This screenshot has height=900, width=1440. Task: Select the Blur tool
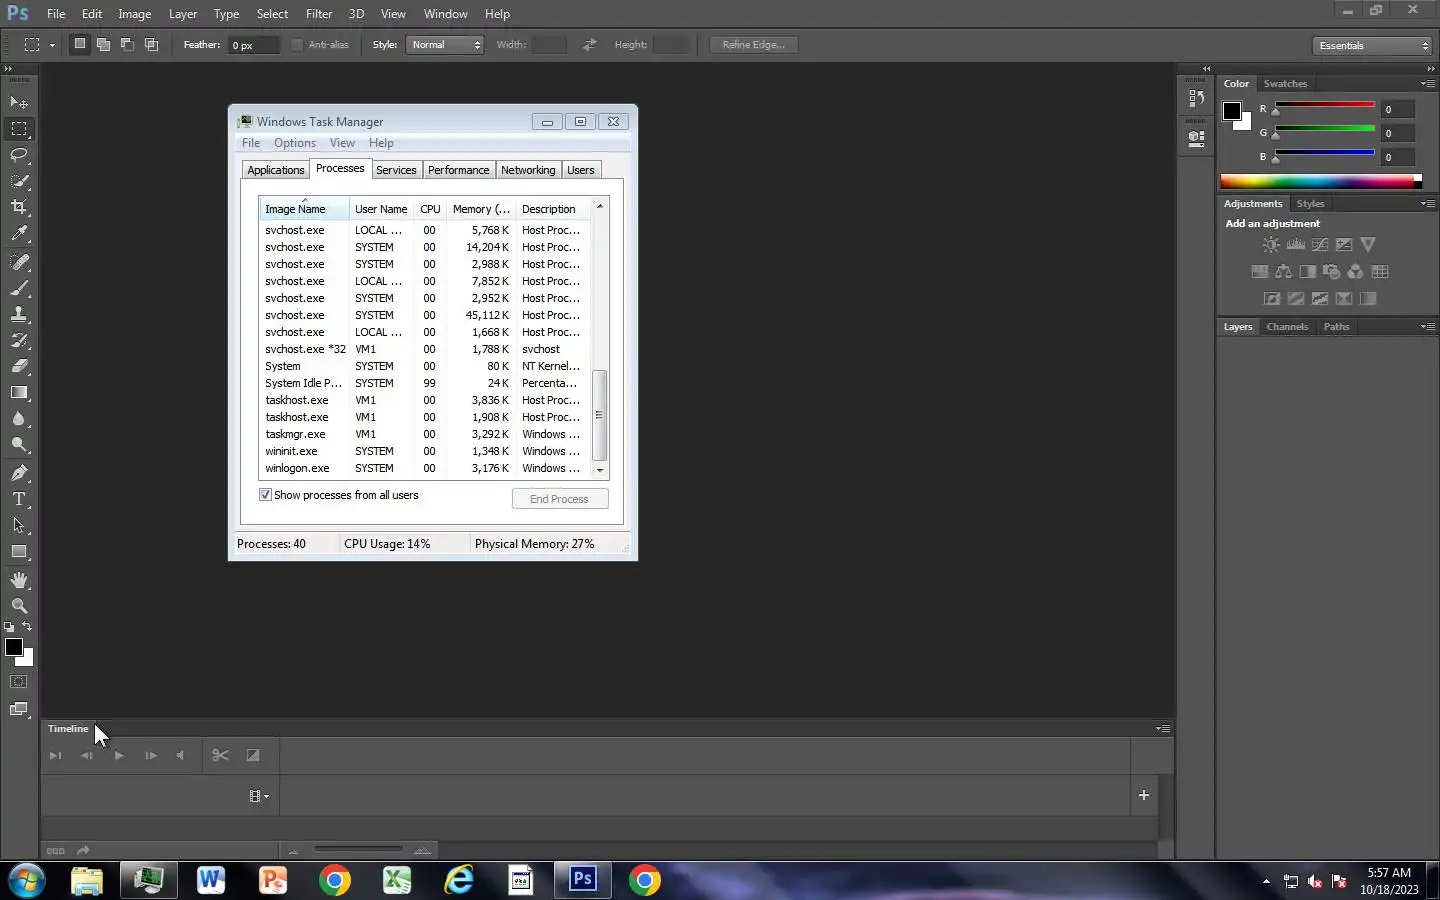click(x=19, y=418)
